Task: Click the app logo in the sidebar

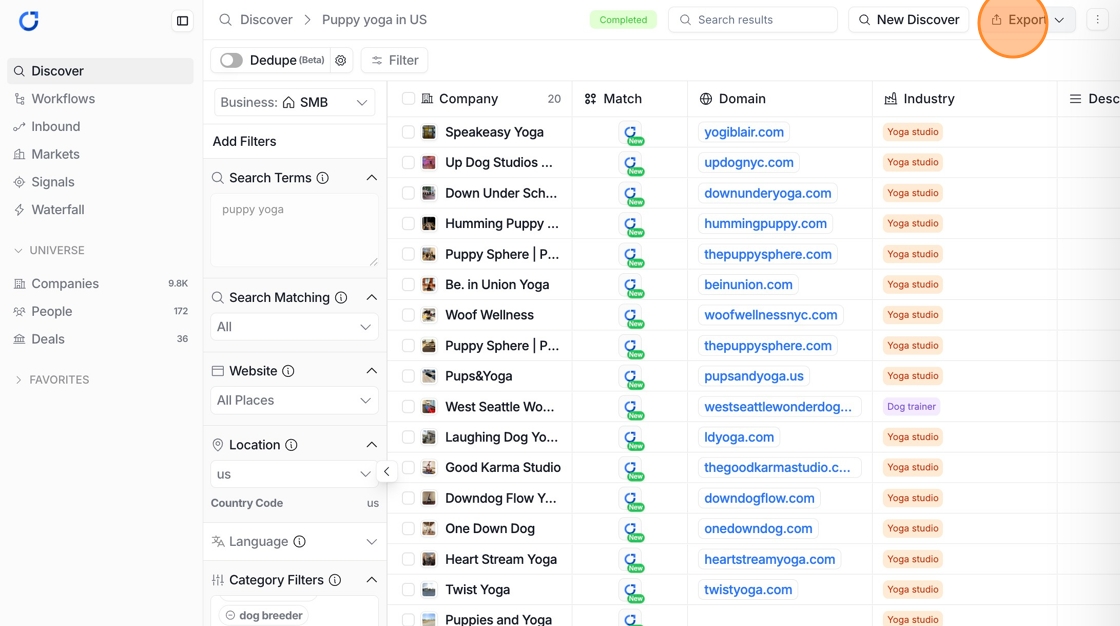Action: pos(29,21)
